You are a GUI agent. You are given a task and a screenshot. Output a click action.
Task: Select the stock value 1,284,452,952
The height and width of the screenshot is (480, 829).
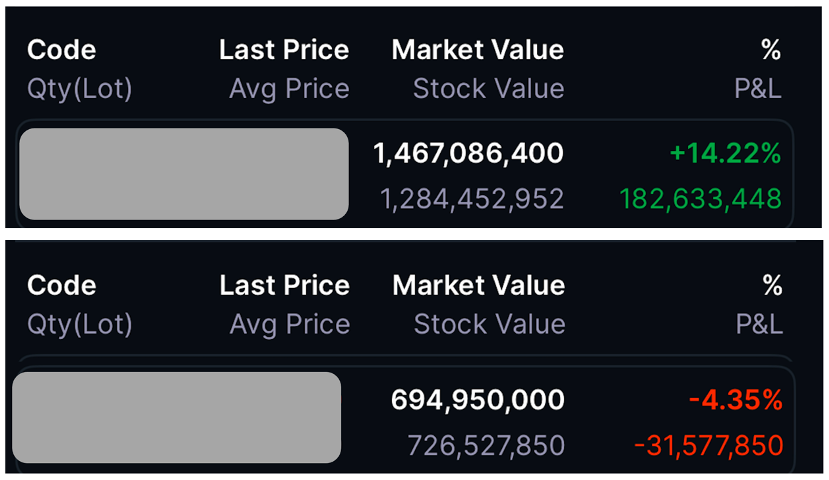pyautogui.click(x=472, y=198)
